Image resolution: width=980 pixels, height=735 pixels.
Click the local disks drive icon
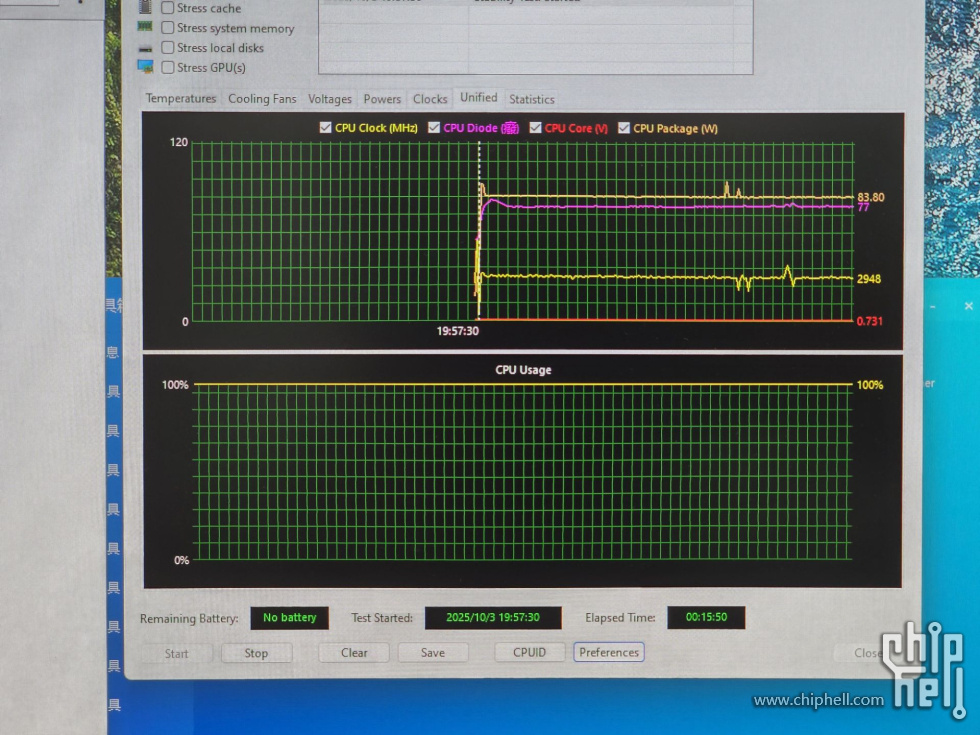[x=145, y=48]
